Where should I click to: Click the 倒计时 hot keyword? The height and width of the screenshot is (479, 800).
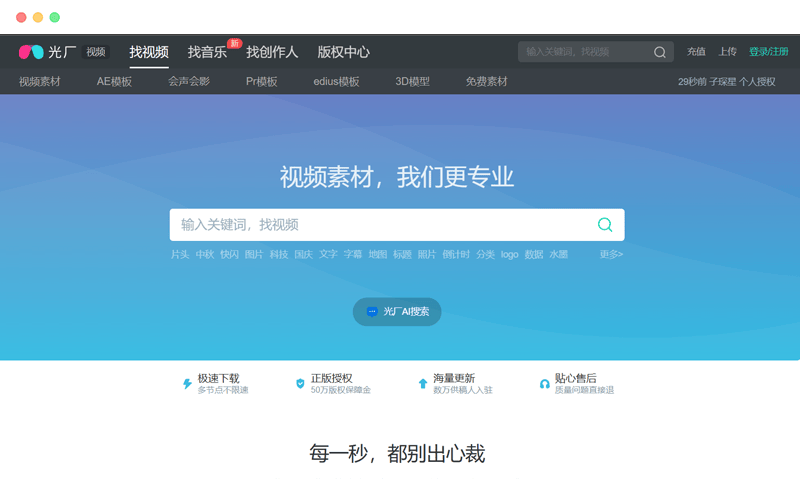coord(456,254)
